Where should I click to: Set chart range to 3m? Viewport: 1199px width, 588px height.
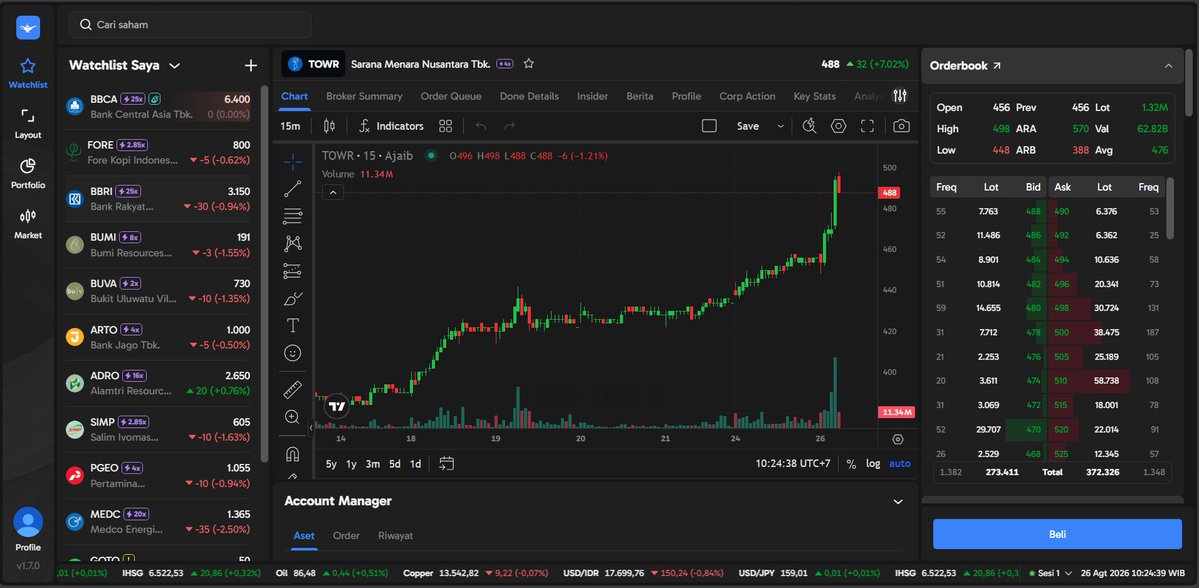point(372,463)
